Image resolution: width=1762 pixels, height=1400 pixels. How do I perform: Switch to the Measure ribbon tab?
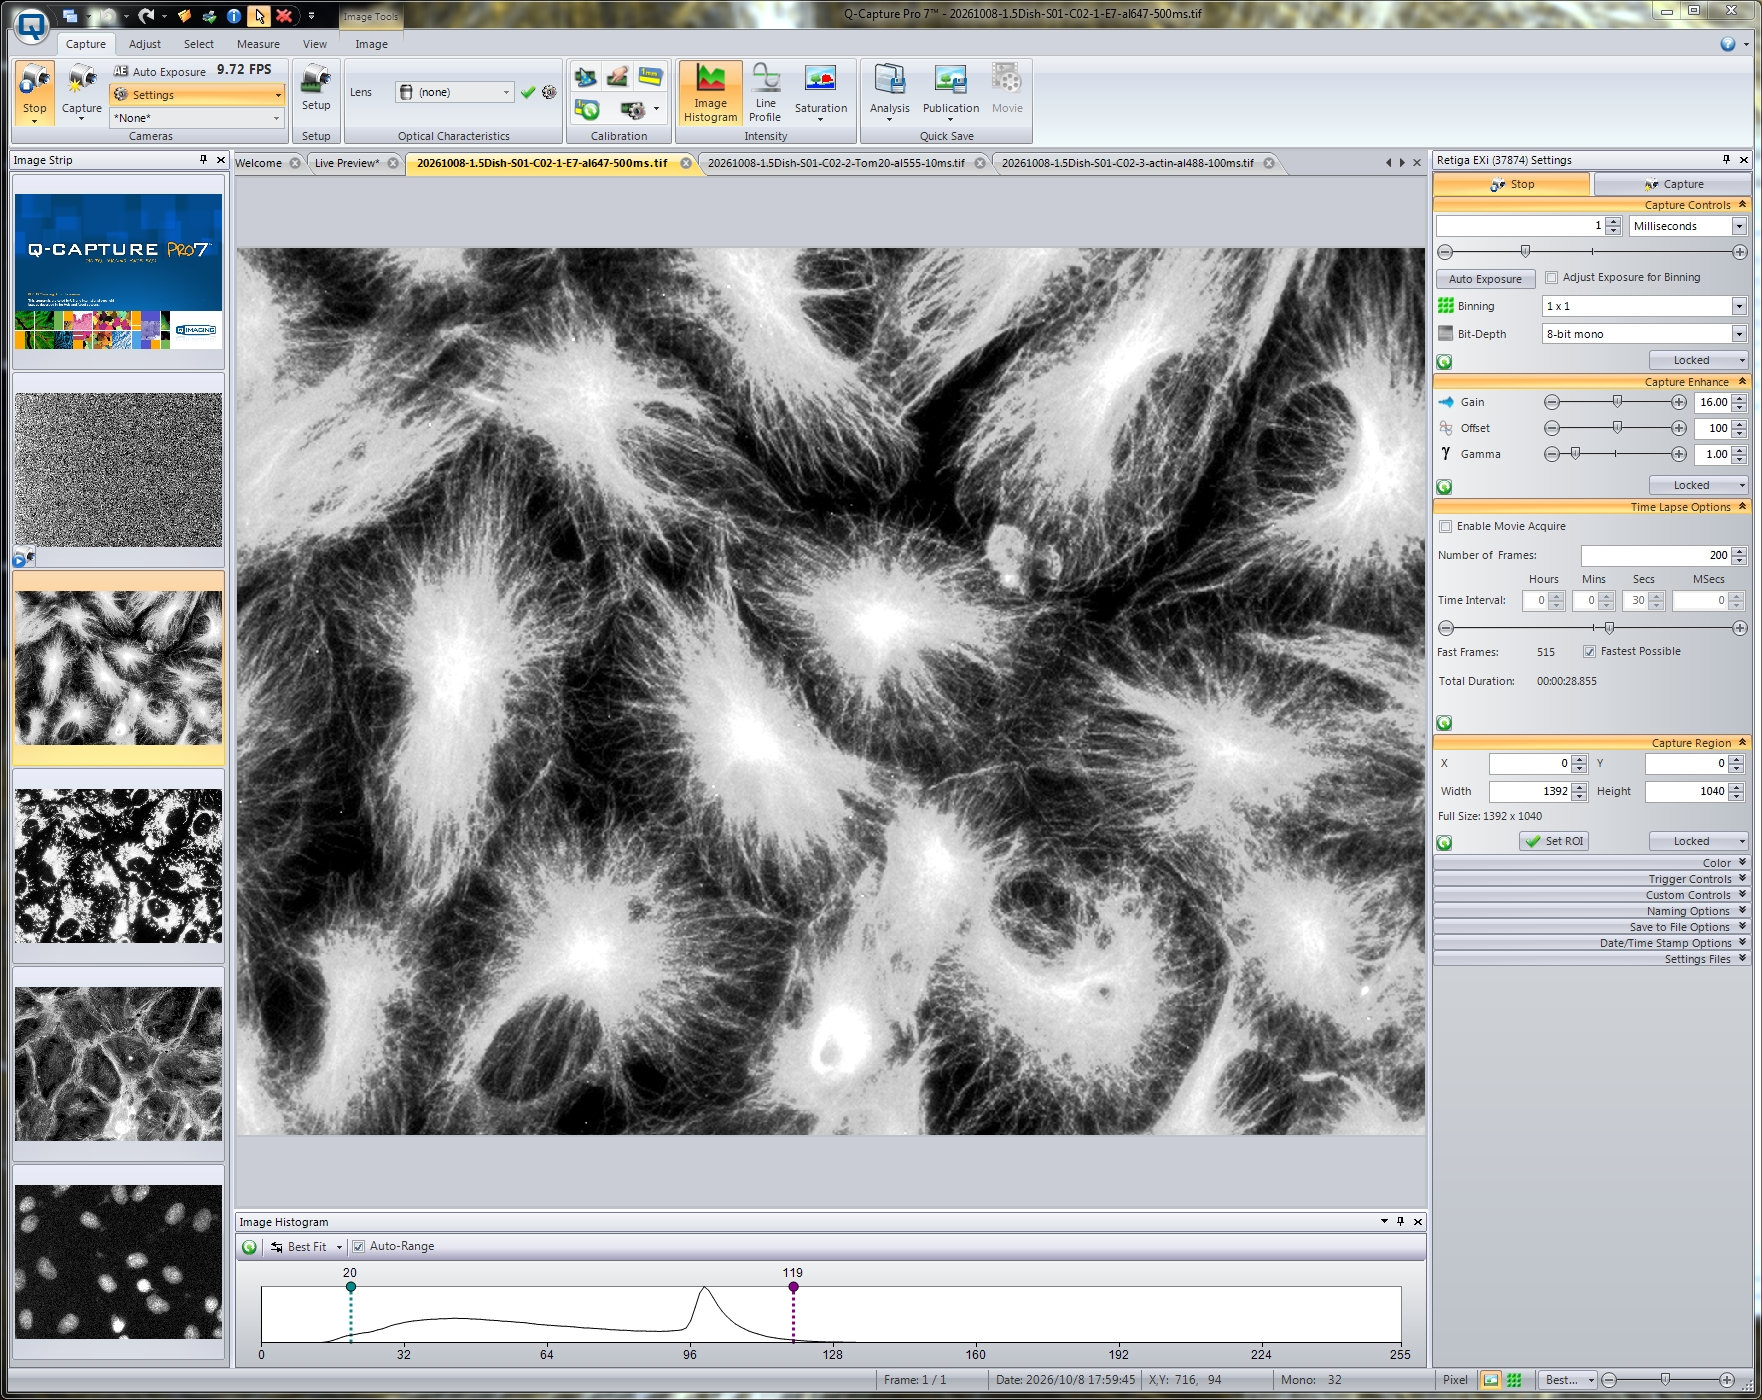pyautogui.click(x=258, y=44)
